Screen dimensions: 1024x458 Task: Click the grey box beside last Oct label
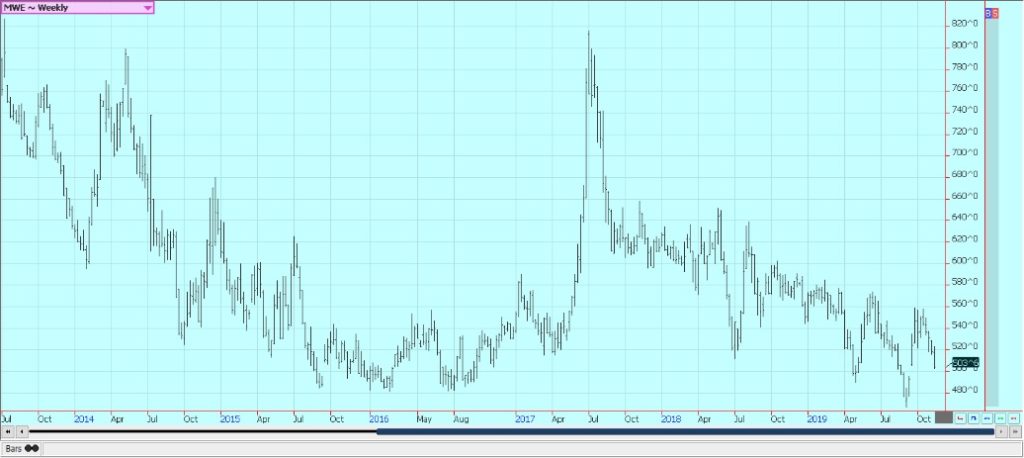click(944, 417)
